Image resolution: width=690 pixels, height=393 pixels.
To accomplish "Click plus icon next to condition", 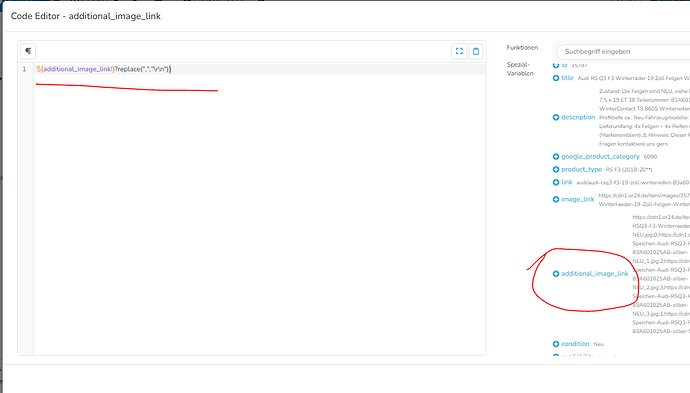I will coord(556,344).
